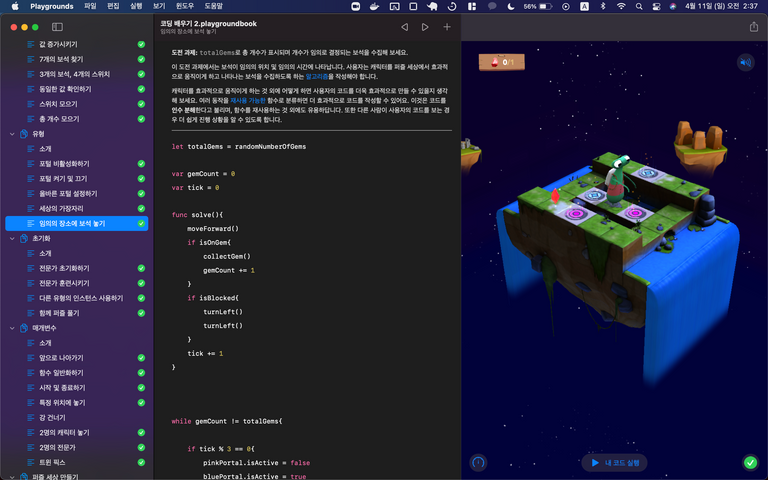Click the battery 56% indicator
Image resolution: width=768 pixels, height=480 pixels.
tap(538, 6)
